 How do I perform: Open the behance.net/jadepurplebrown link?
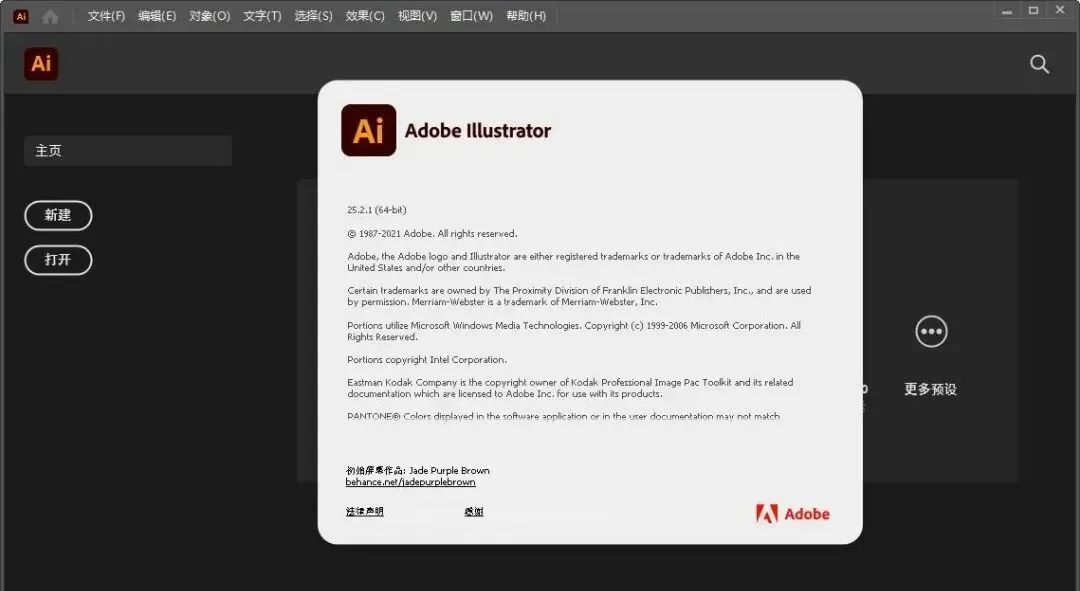point(411,482)
